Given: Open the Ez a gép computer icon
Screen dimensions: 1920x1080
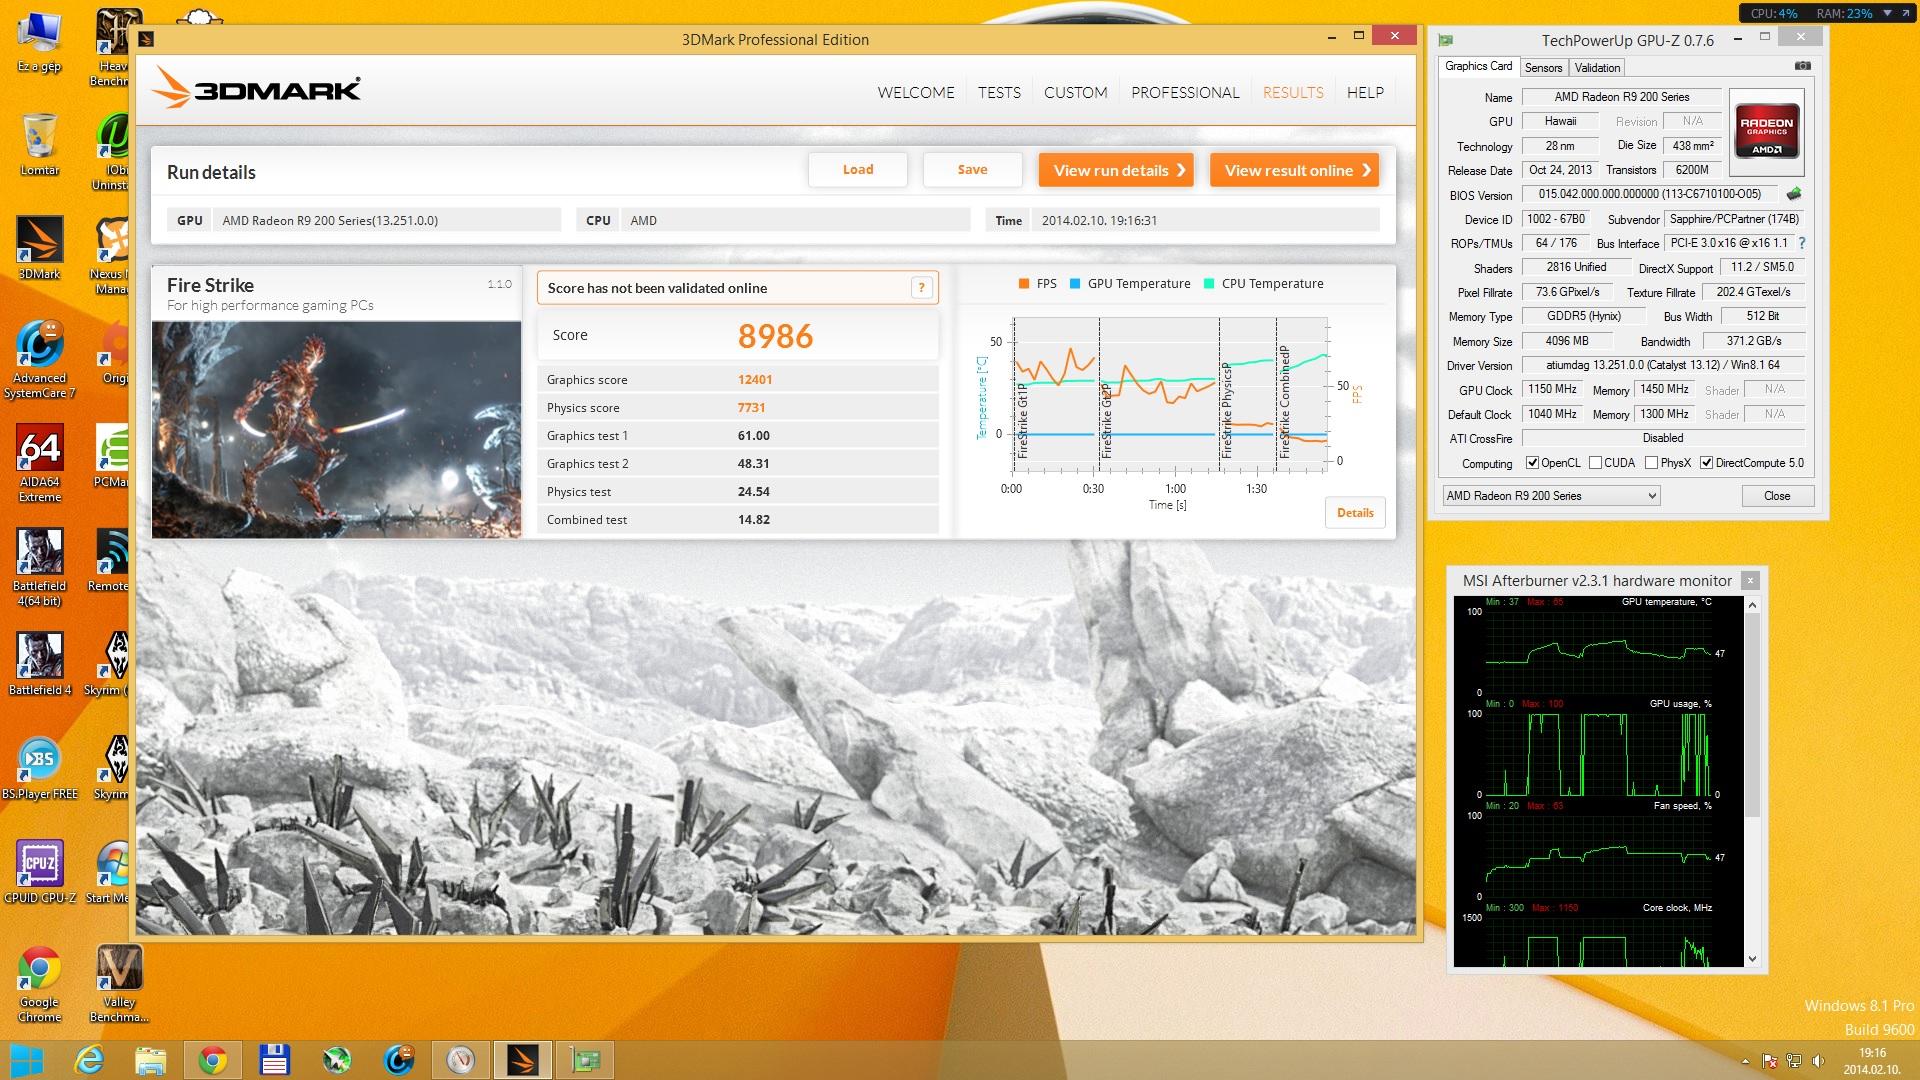Looking at the screenshot, I should 40,42.
